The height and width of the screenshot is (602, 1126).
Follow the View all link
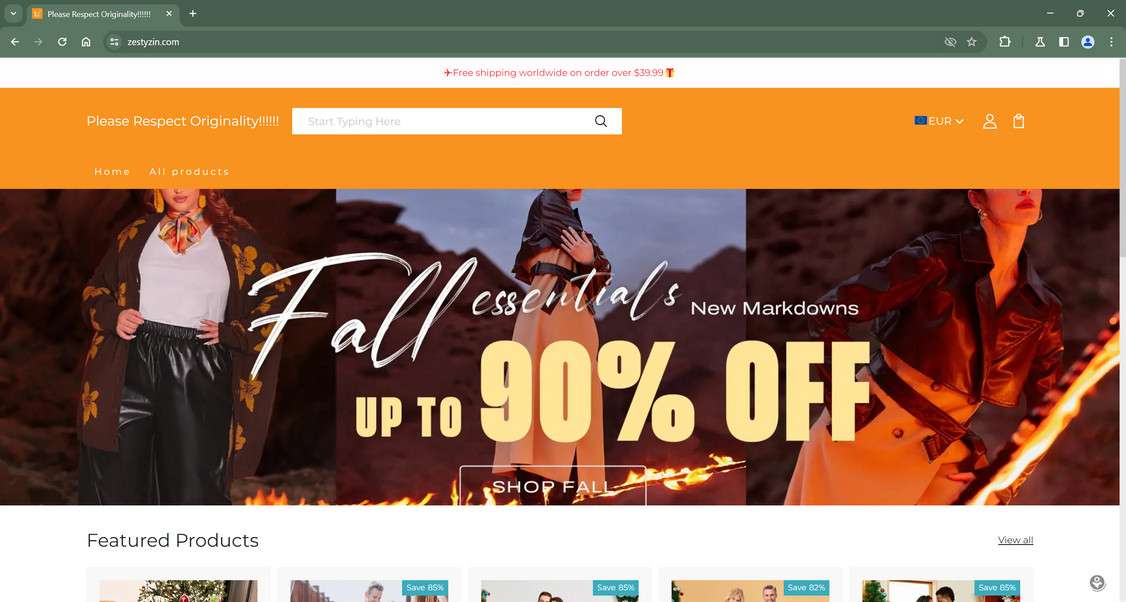click(1015, 540)
